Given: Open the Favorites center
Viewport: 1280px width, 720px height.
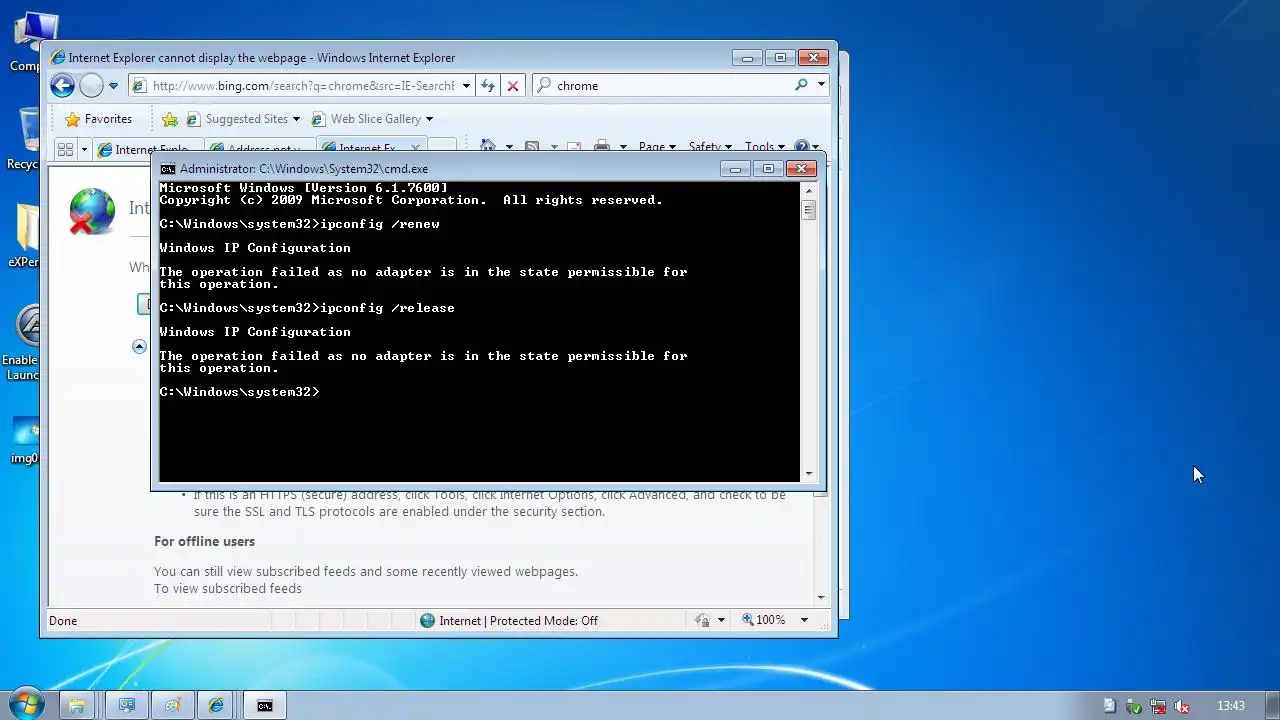Looking at the screenshot, I should click(x=98, y=119).
